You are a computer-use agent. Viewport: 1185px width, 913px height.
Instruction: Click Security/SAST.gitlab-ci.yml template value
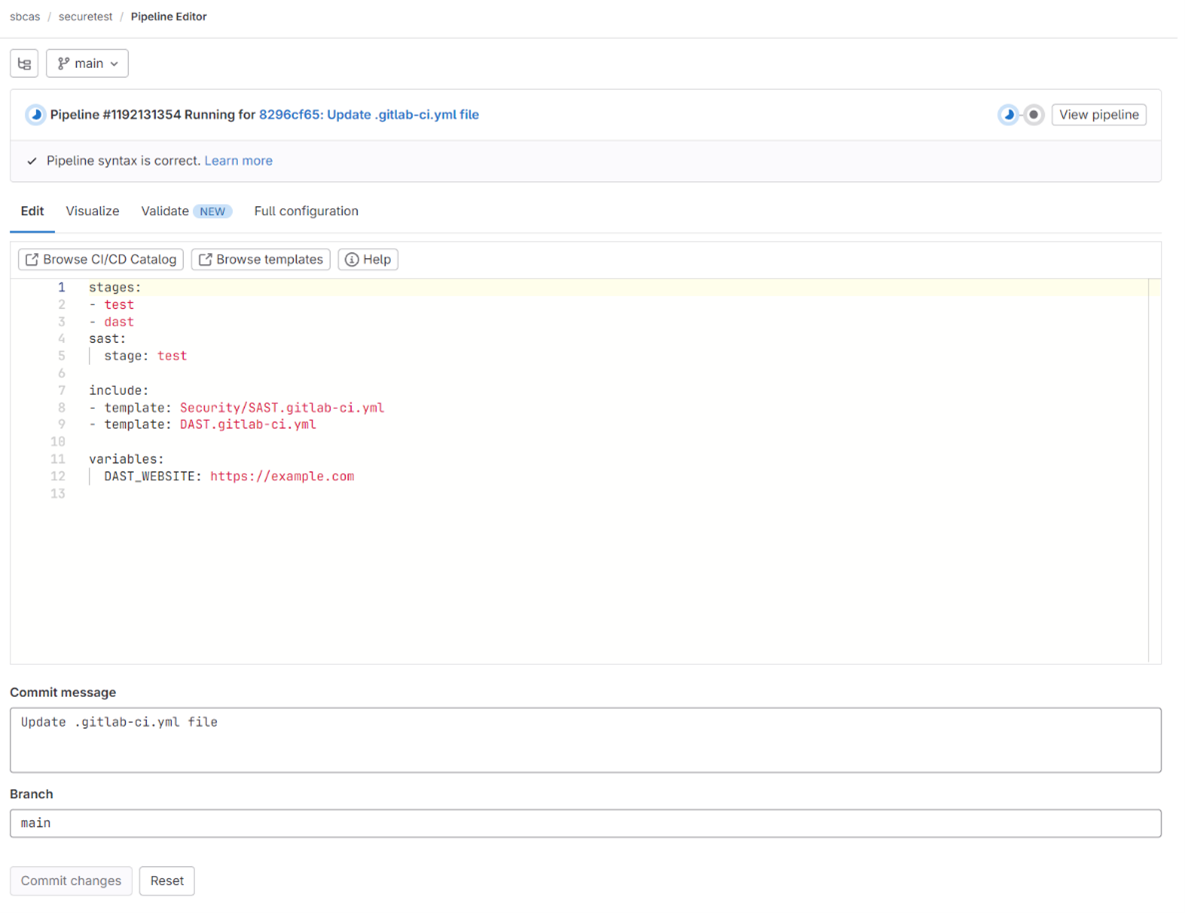pos(282,408)
